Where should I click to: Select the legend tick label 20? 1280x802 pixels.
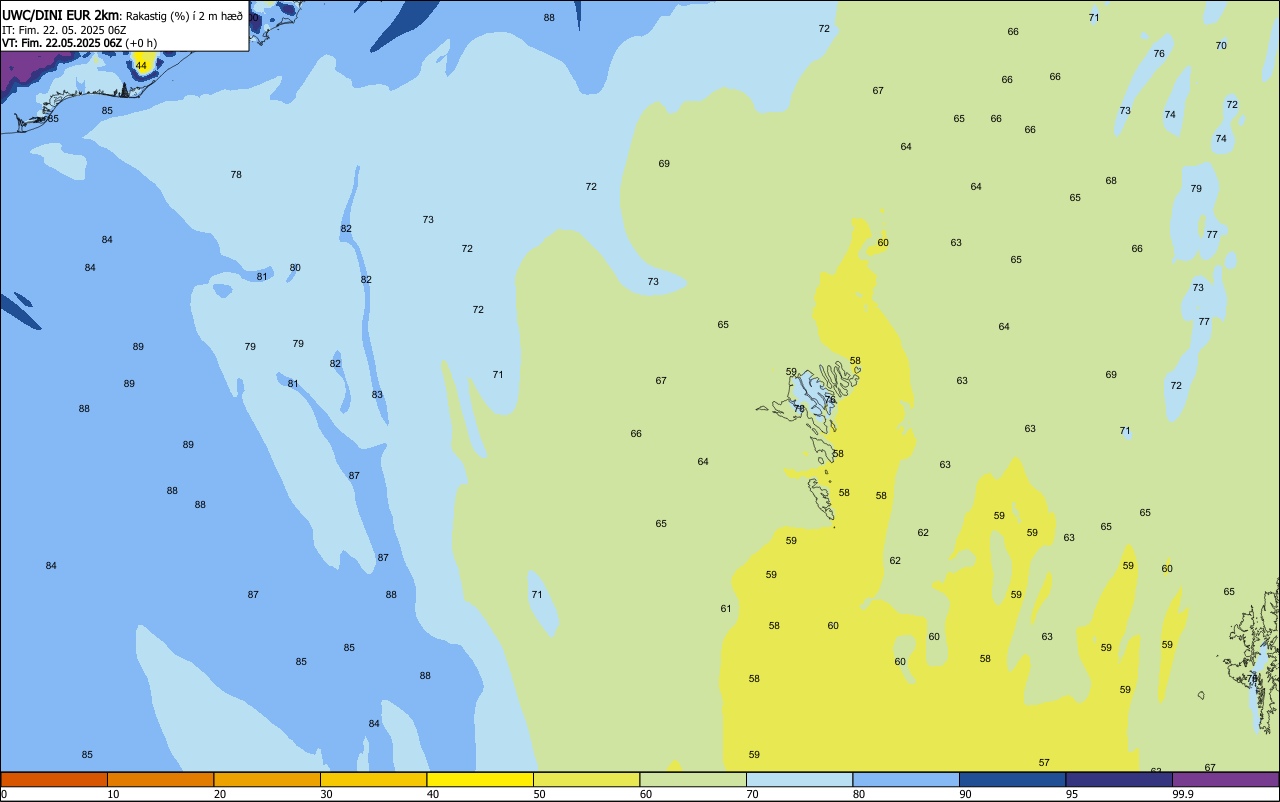(x=219, y=794)
